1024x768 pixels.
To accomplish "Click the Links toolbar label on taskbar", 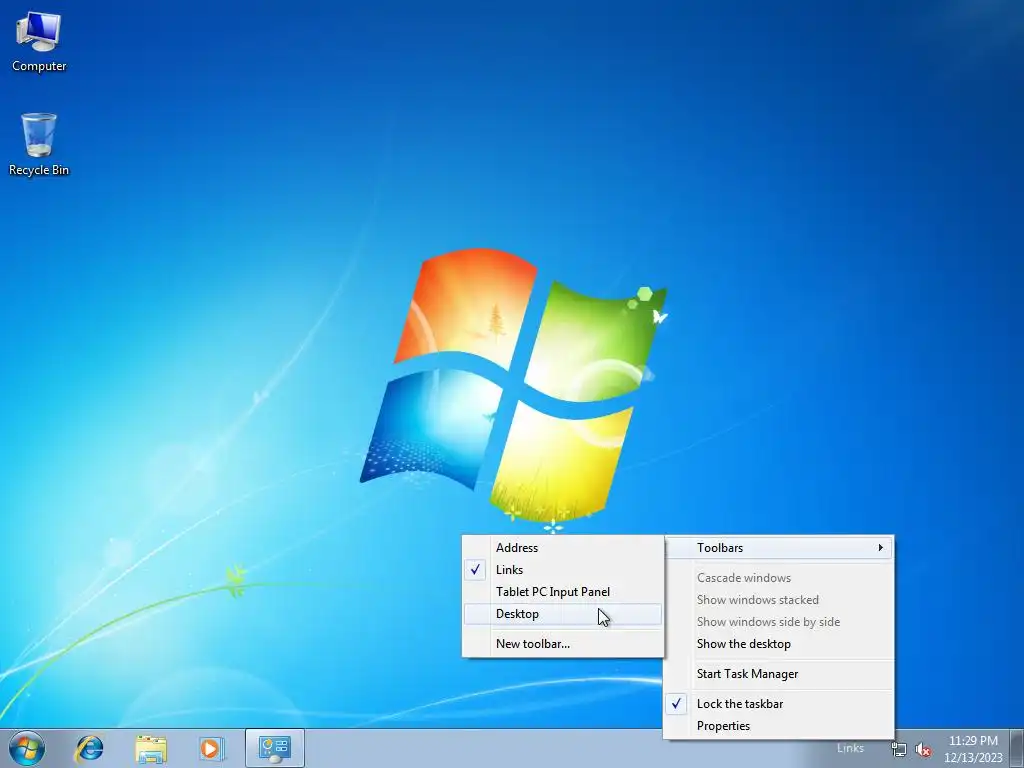I will (x=850, y=748).
